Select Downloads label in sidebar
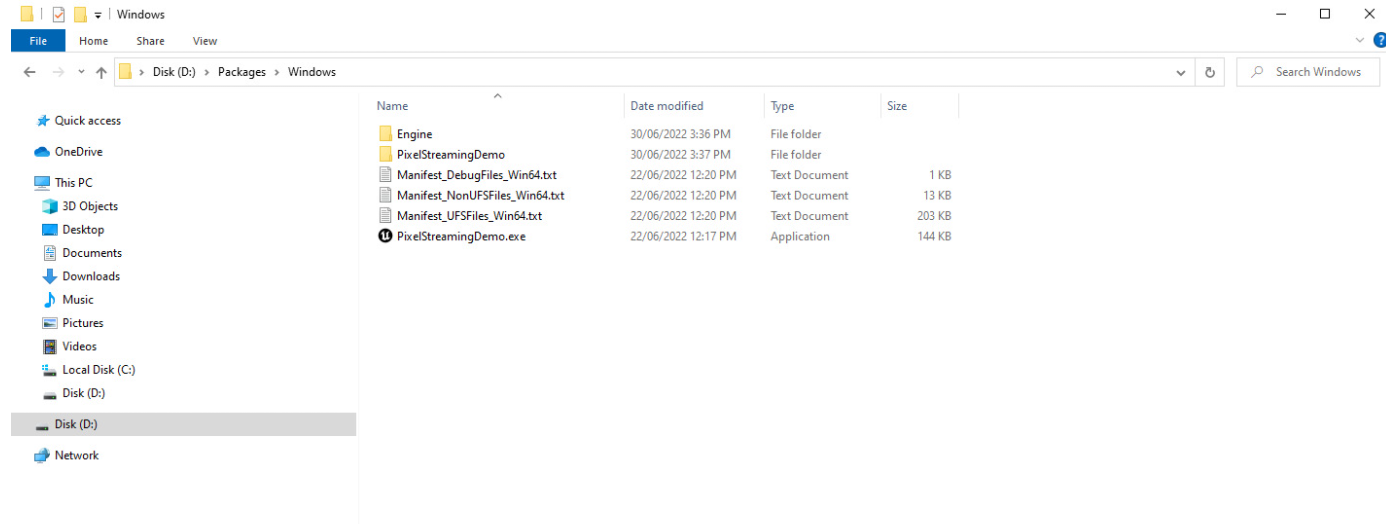This screenshot has height=524, width=1386. (91, 277)
